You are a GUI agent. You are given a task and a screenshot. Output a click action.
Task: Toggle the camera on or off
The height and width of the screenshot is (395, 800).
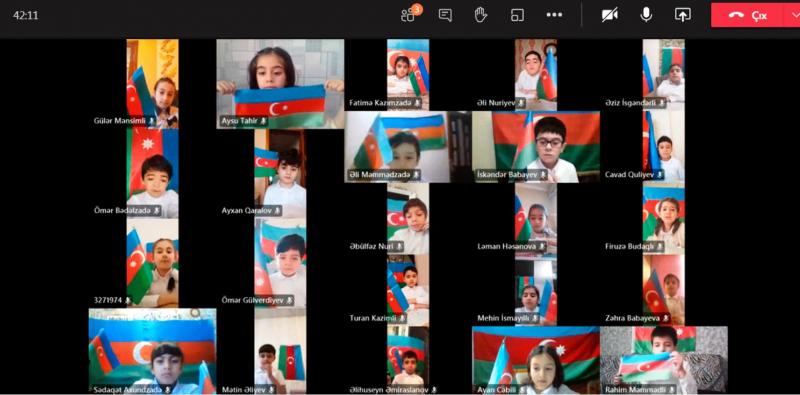click(610, 15)
